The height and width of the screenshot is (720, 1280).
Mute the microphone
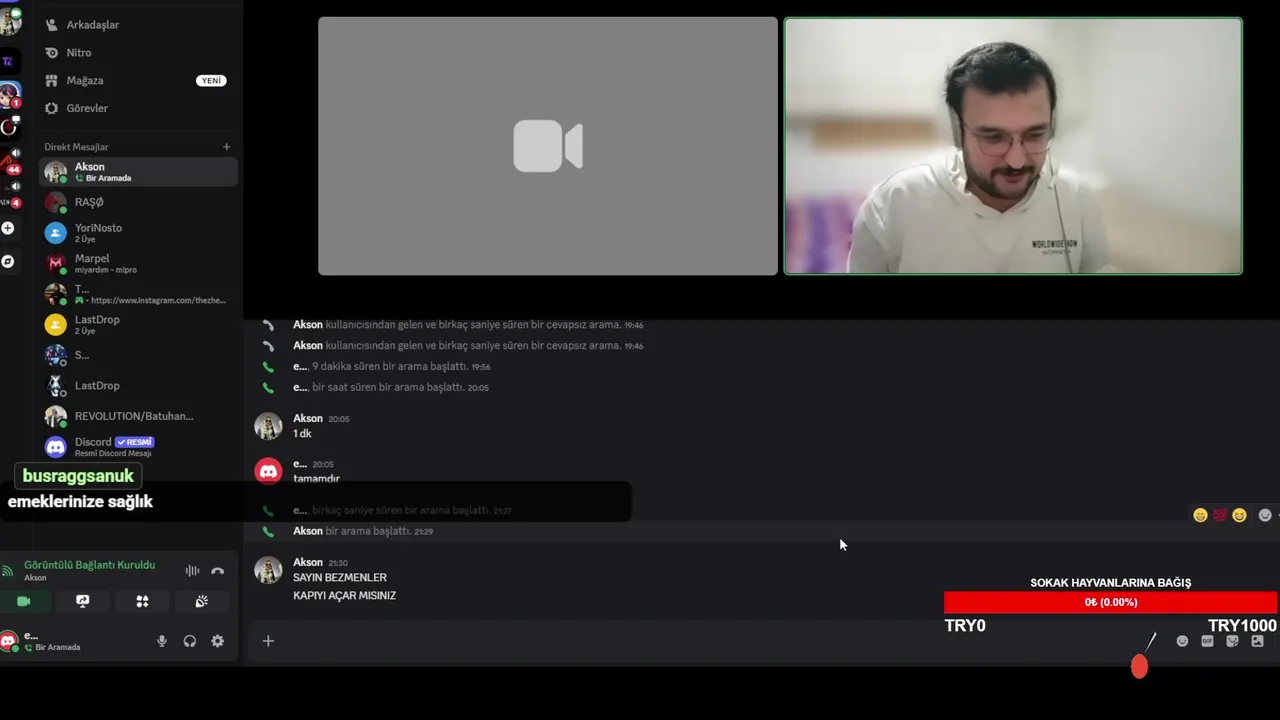pos(162,641)
